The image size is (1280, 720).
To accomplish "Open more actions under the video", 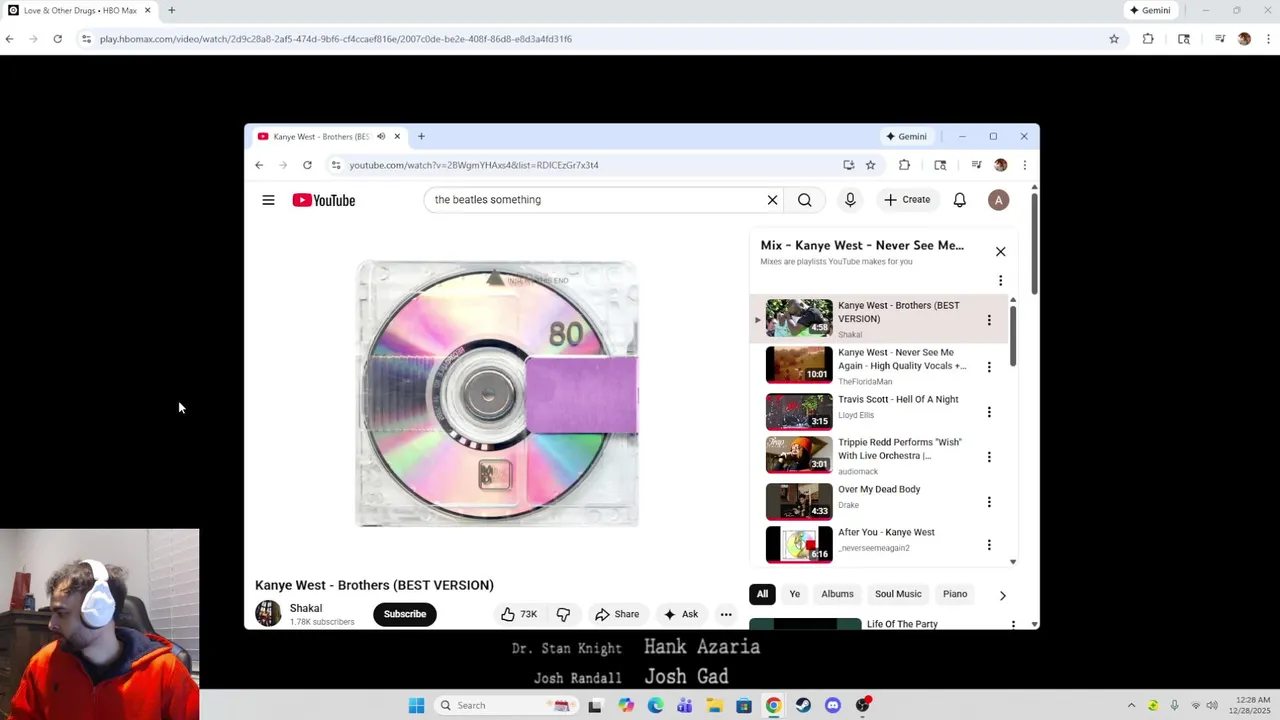I will tap(726, 614).
